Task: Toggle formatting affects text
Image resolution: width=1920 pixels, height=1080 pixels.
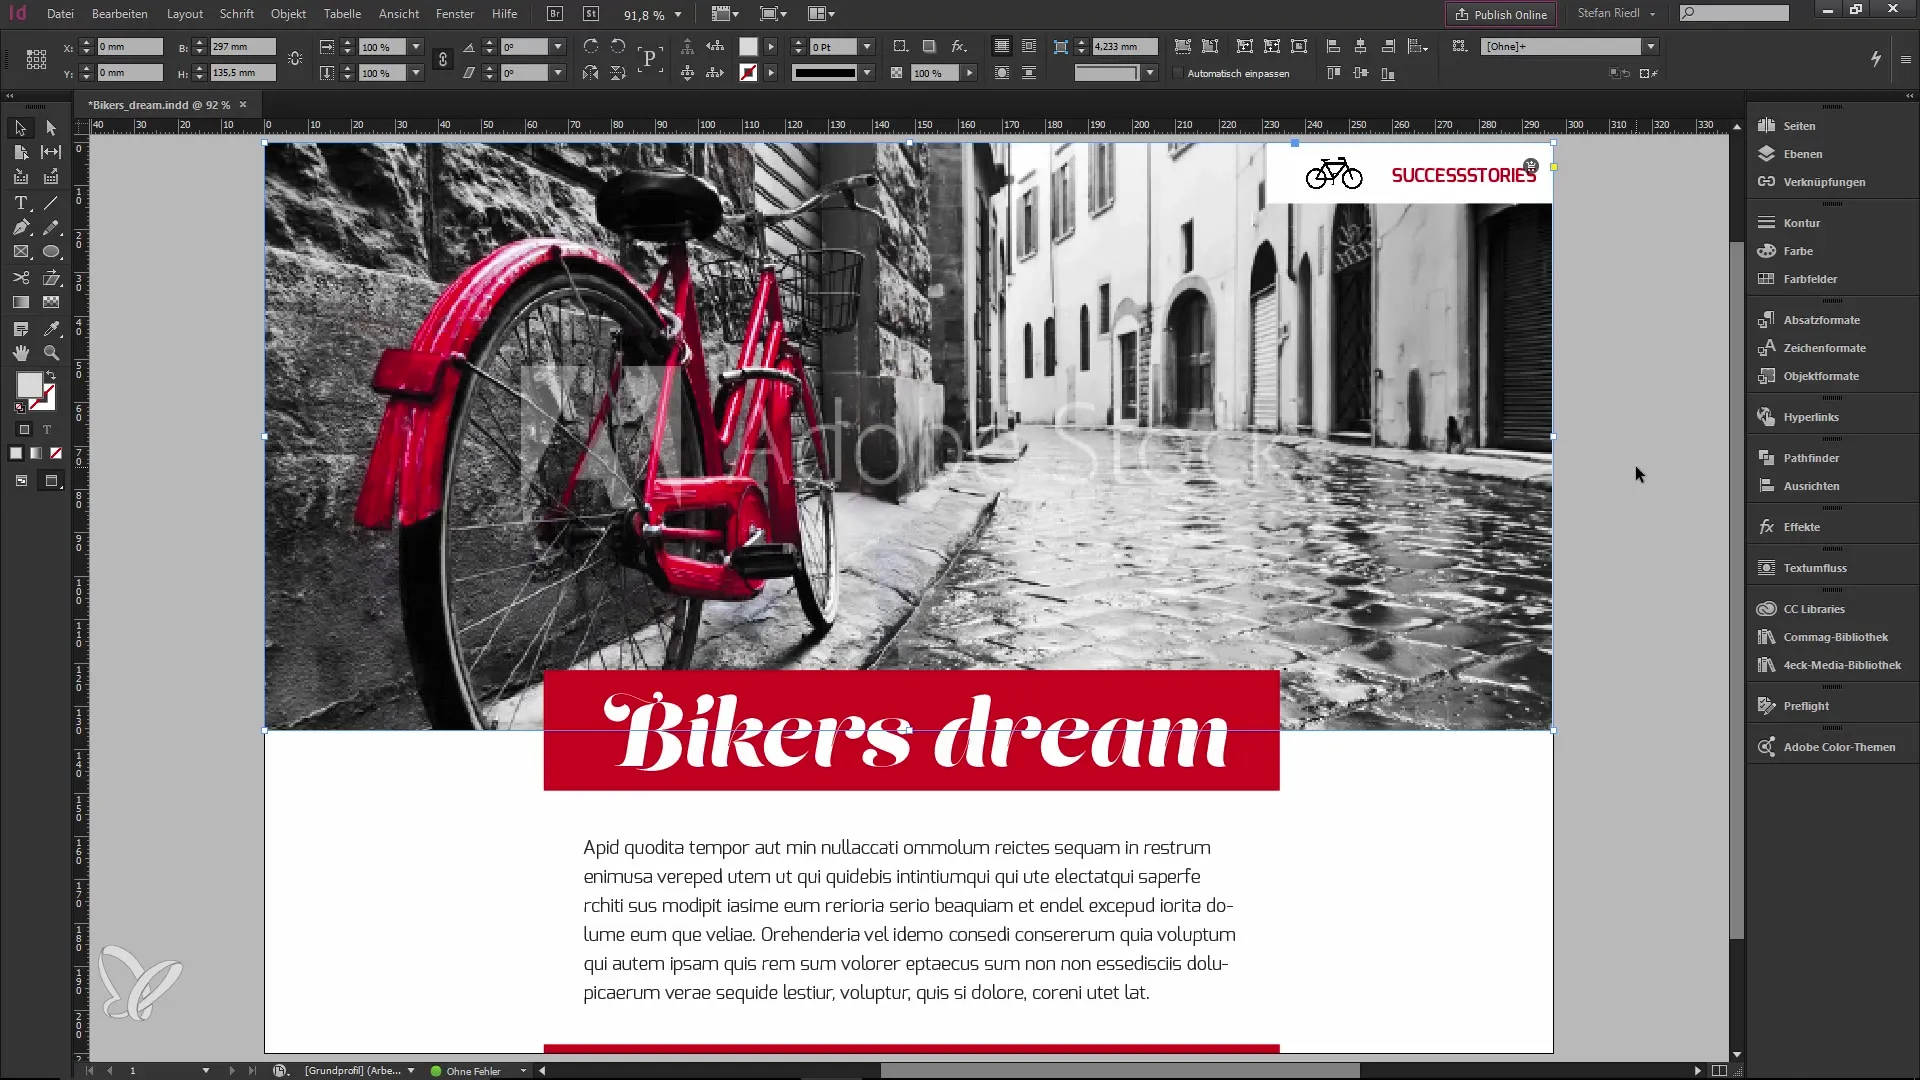Action: coord(46,430)
